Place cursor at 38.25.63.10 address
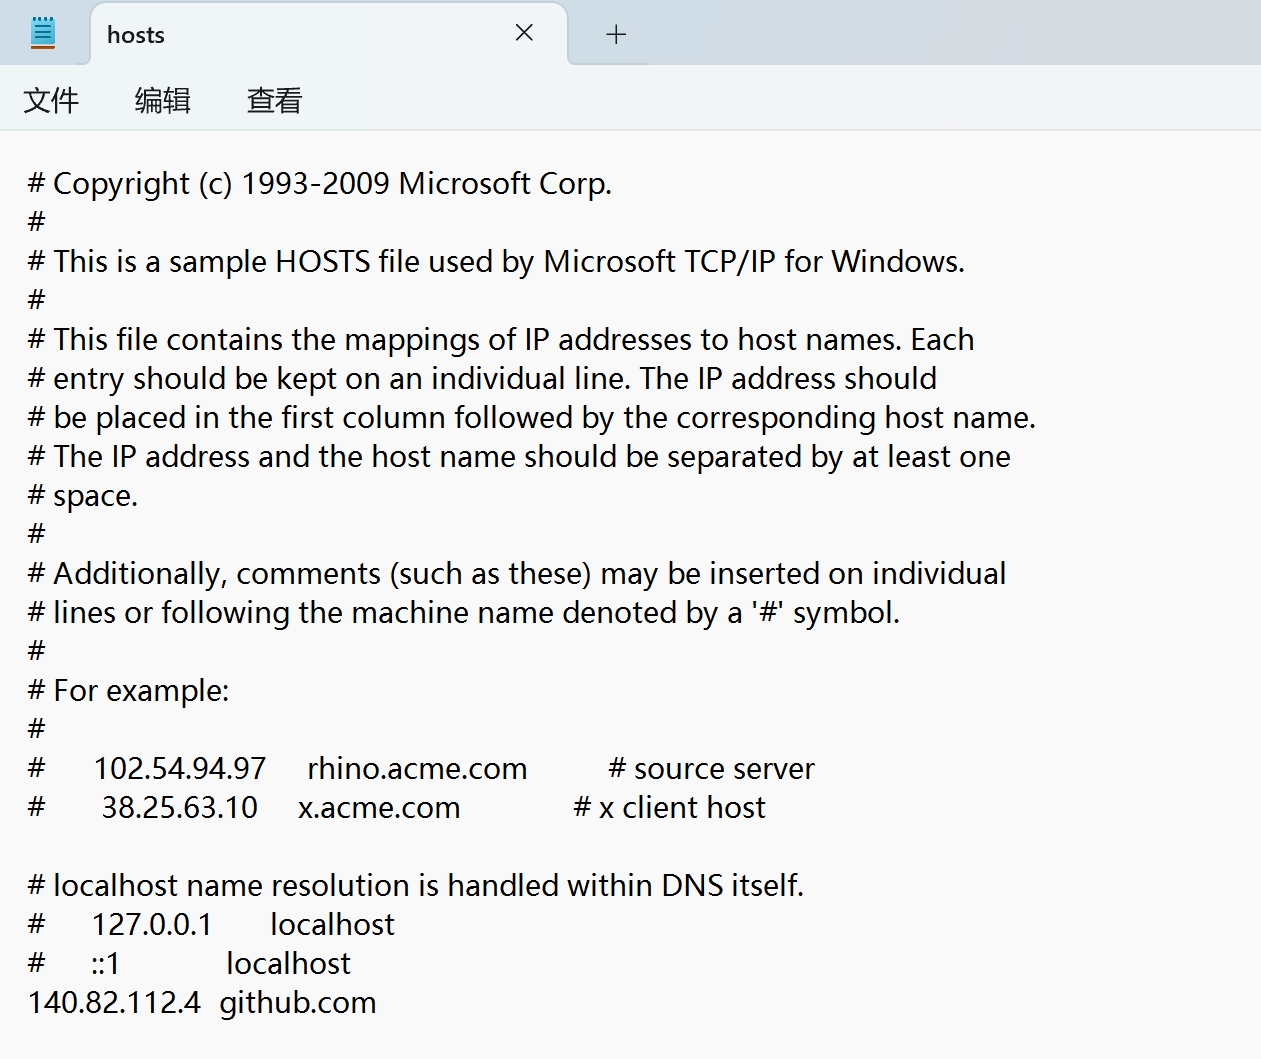This screenshot has height=1059, width=1261. click(x=180, y=808)
